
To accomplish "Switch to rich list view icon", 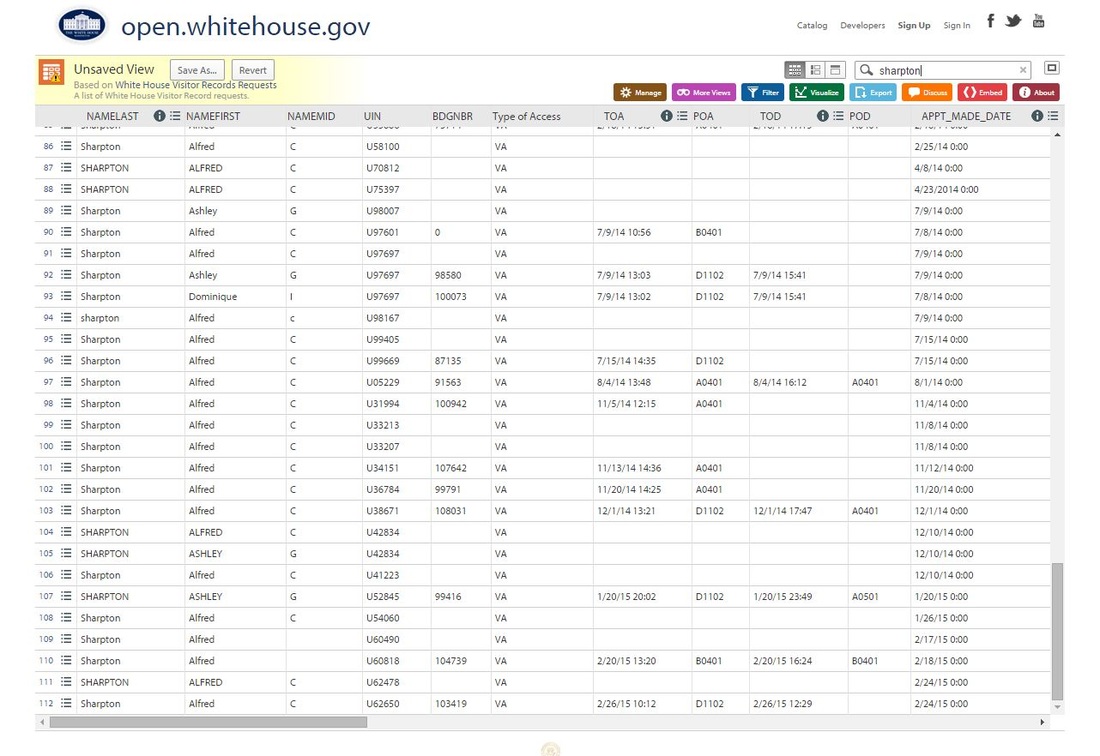I will click(815, 69).
